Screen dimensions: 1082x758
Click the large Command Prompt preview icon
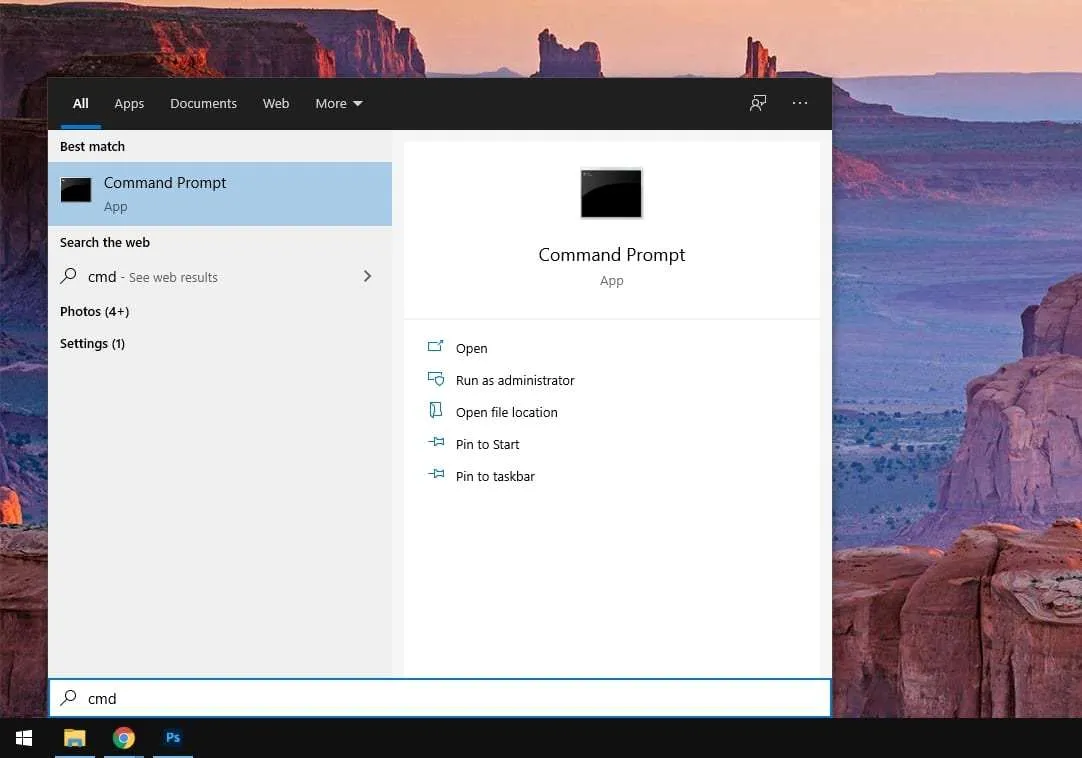click(611, 193)
